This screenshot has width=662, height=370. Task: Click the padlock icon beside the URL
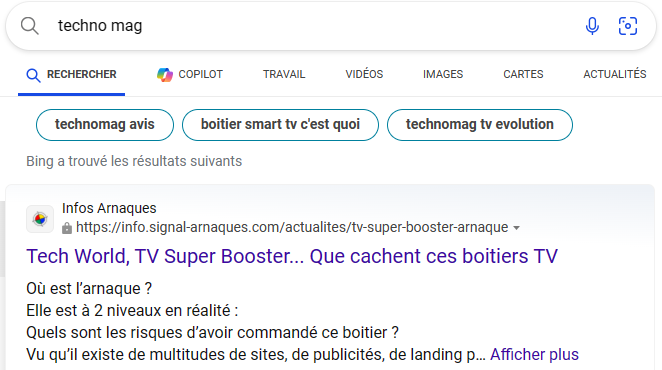point(67,228)
